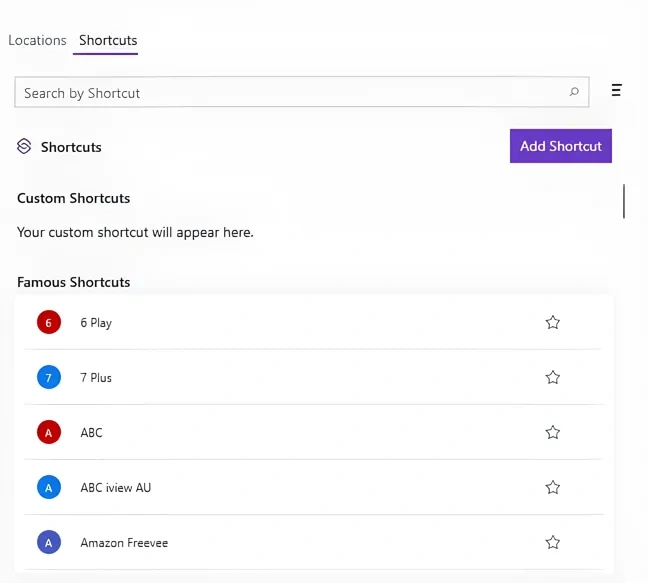Switch to the Locations tab
Viewport: 648px width, 583px height.
pos(37,40)
